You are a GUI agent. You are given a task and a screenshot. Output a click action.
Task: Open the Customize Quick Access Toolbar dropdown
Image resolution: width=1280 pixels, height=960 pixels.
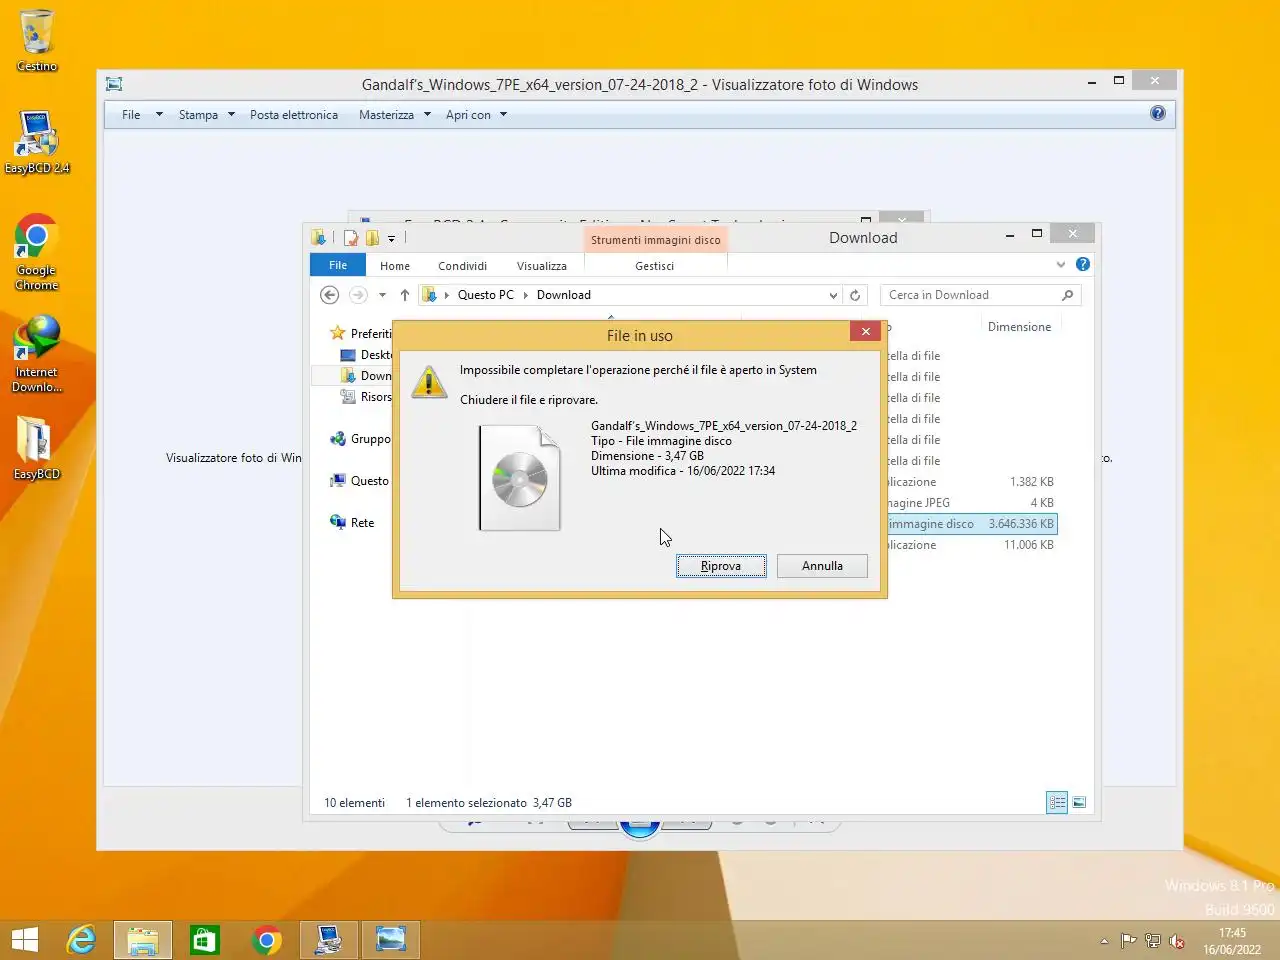point(391,238)
